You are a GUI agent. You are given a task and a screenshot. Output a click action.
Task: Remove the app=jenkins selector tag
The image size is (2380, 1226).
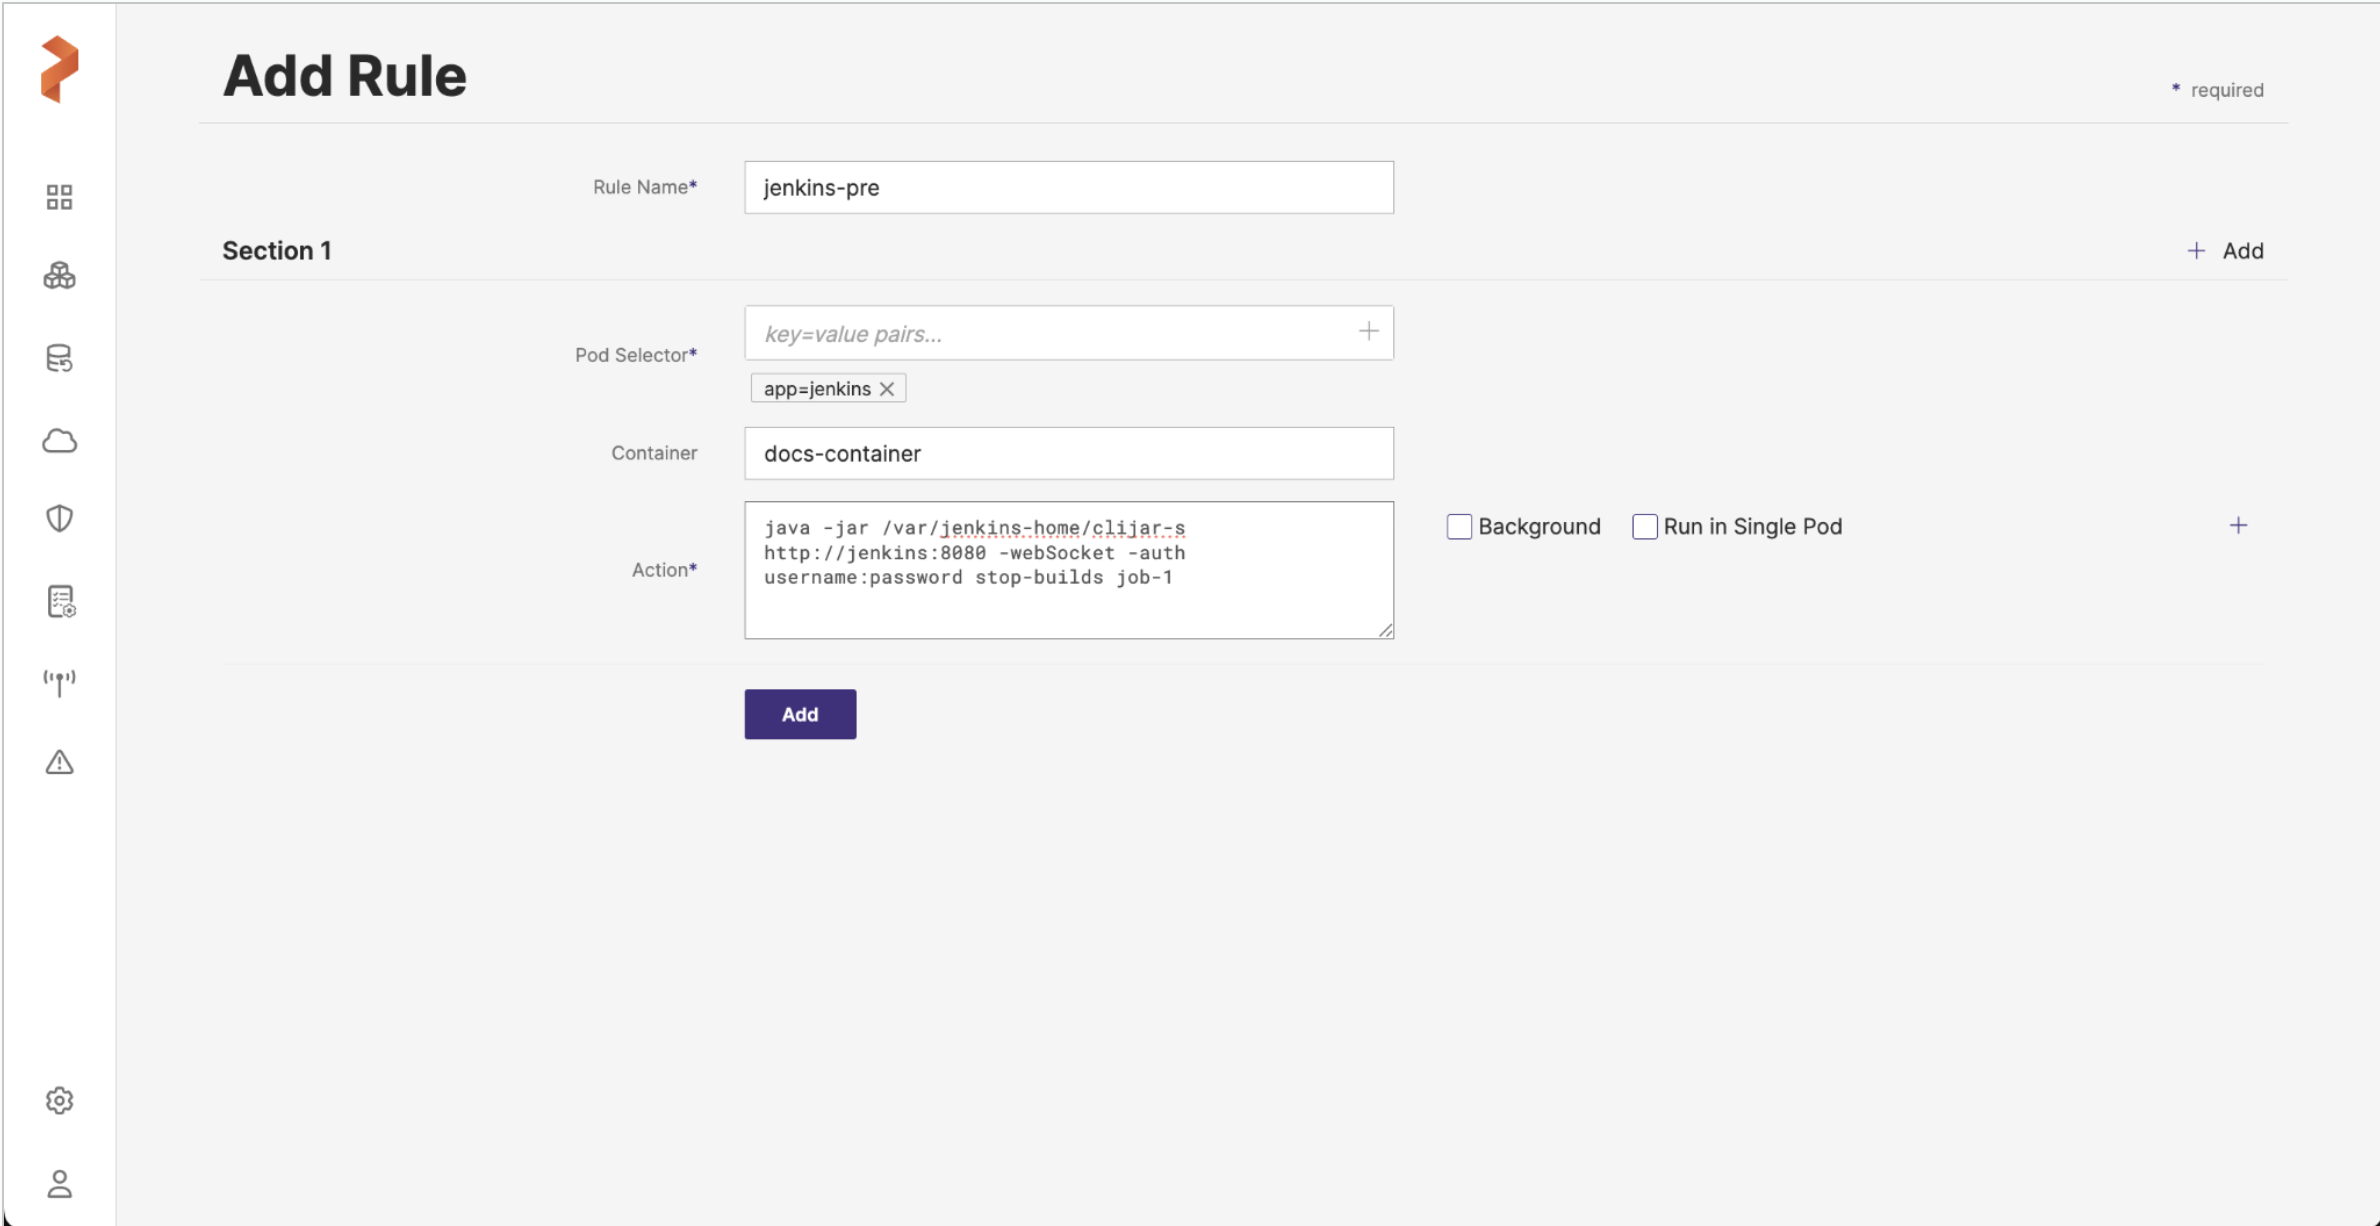coord(887,389)
